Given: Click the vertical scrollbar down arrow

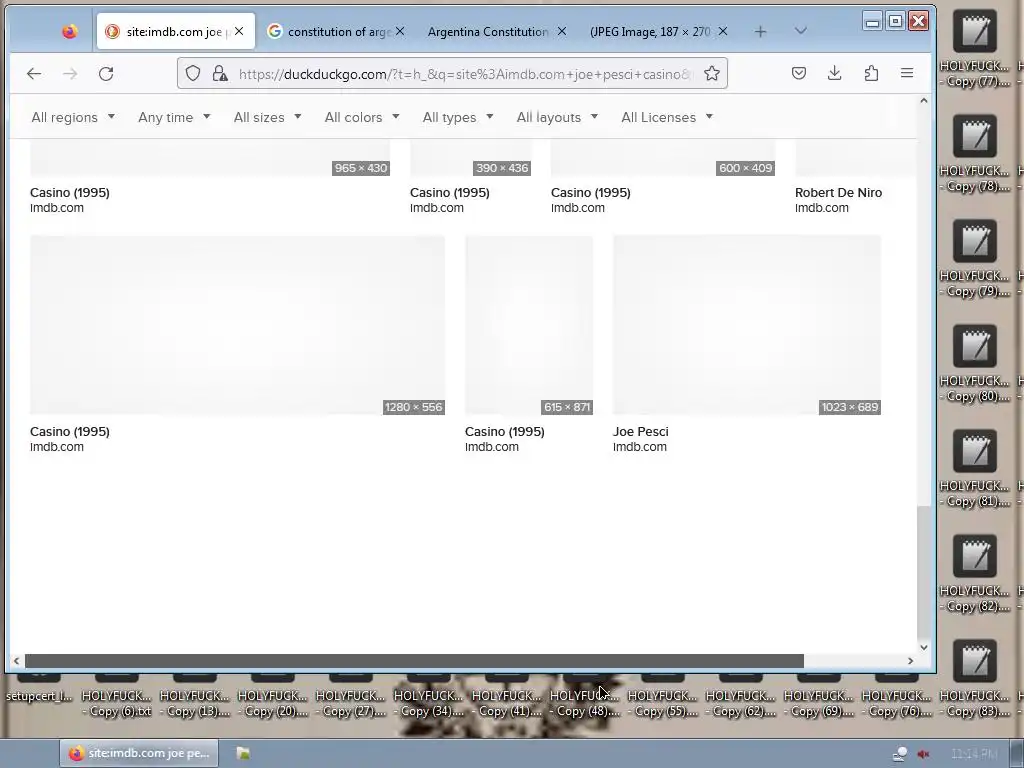Looking at the screenshot, I should click(x=923, y=647).
